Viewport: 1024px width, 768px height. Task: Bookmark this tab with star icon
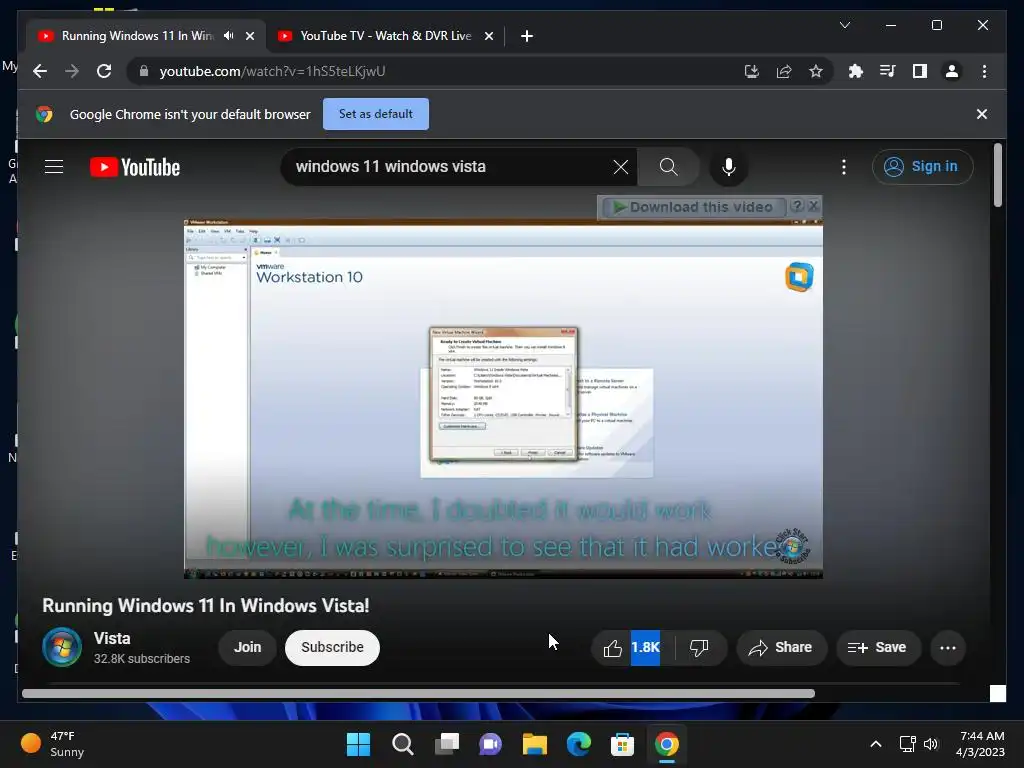816,71
